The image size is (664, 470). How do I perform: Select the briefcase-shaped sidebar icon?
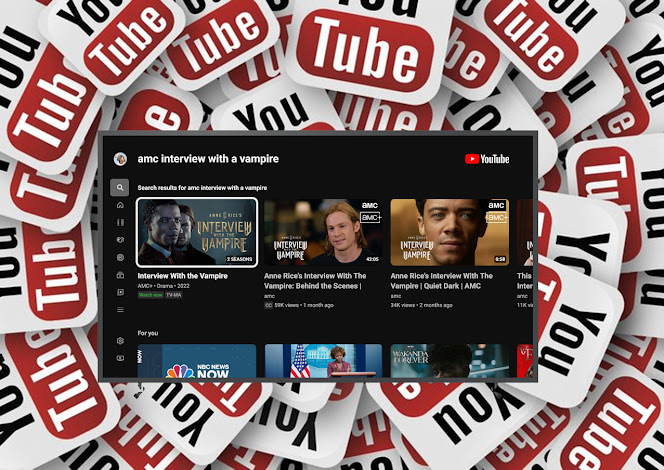pyautogui.click(x=120, y=275)
